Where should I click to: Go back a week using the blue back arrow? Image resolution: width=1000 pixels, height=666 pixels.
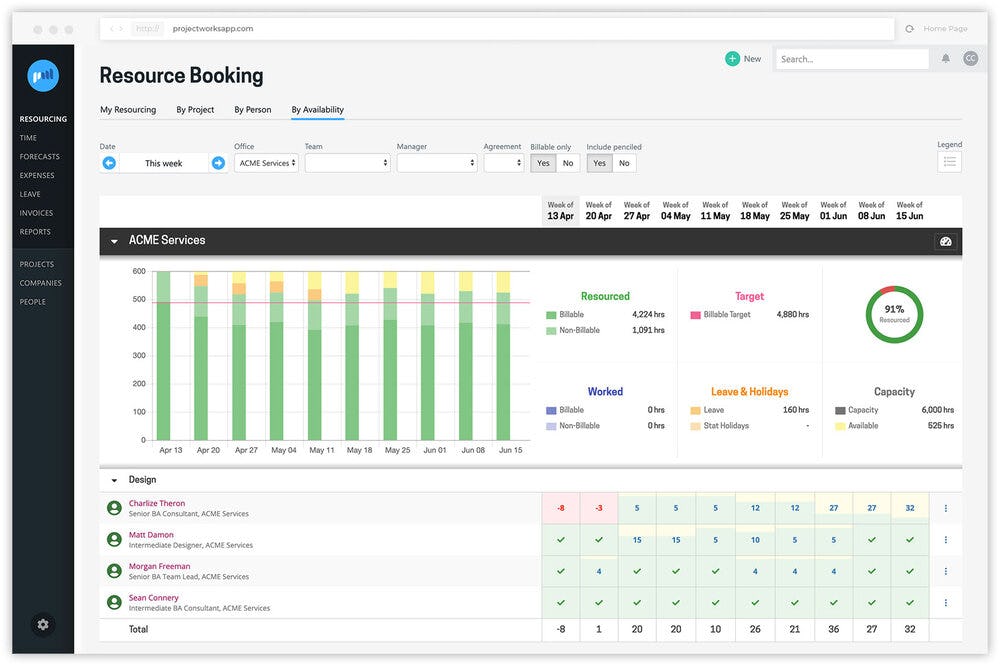[x=109, y=161]
